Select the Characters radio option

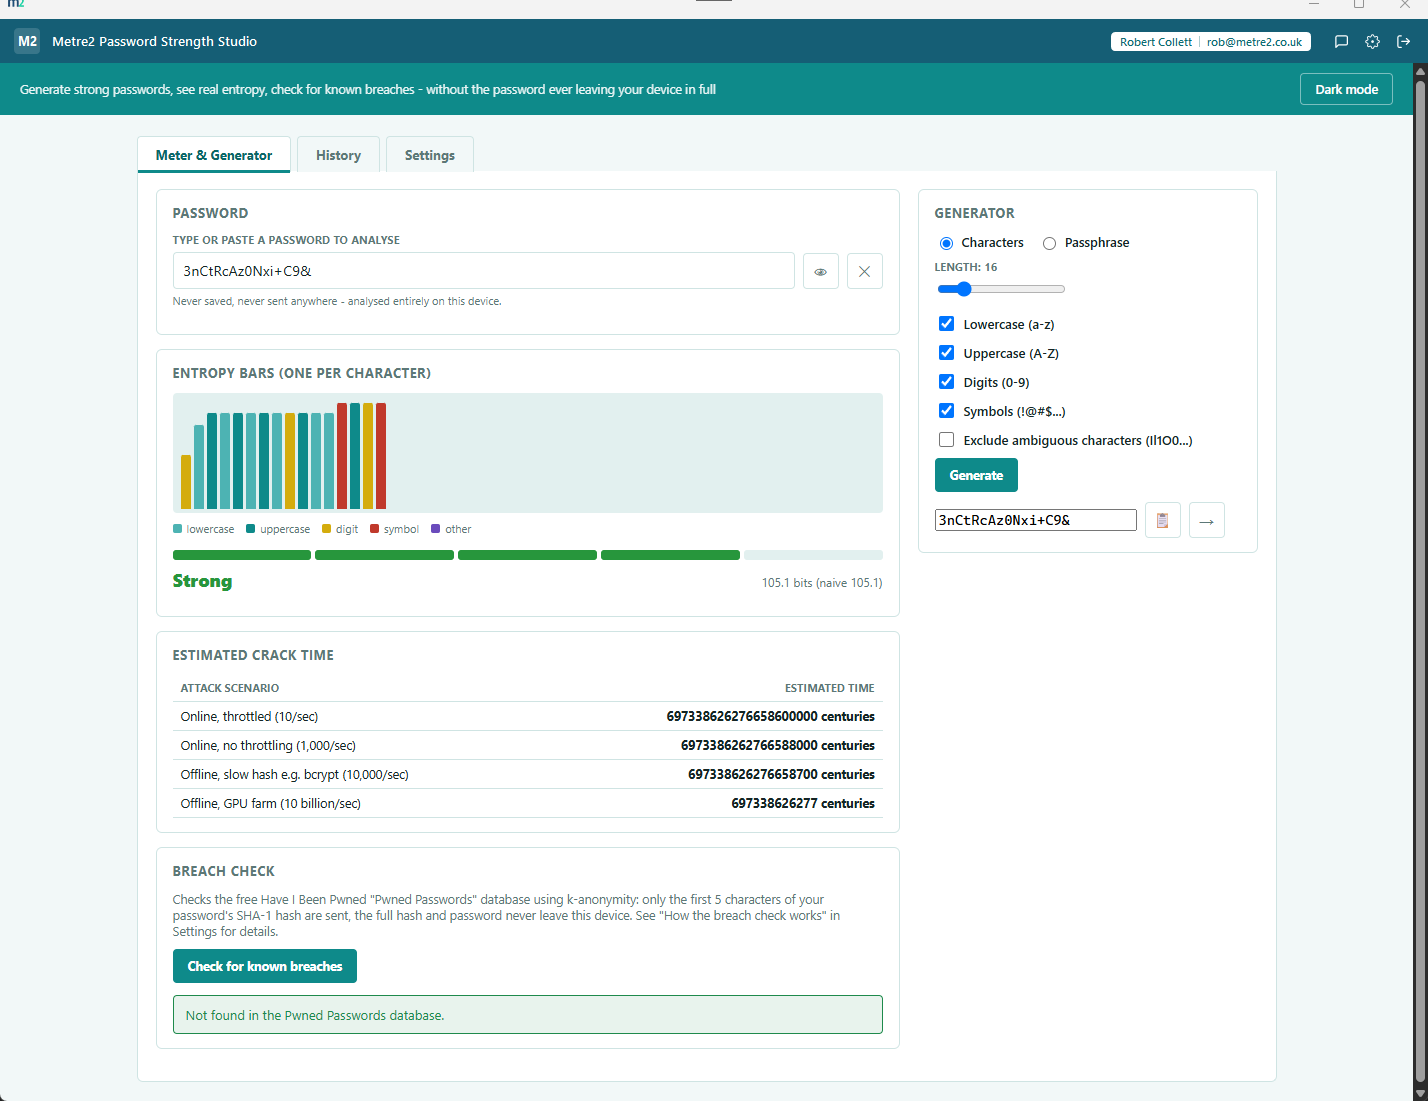pyautogui.click(x=946, y=243)
